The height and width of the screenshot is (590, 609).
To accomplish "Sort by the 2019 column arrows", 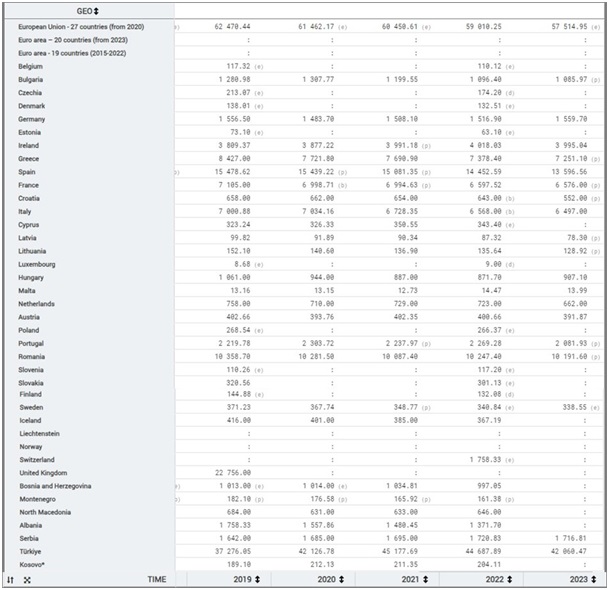I will point(257,579).
